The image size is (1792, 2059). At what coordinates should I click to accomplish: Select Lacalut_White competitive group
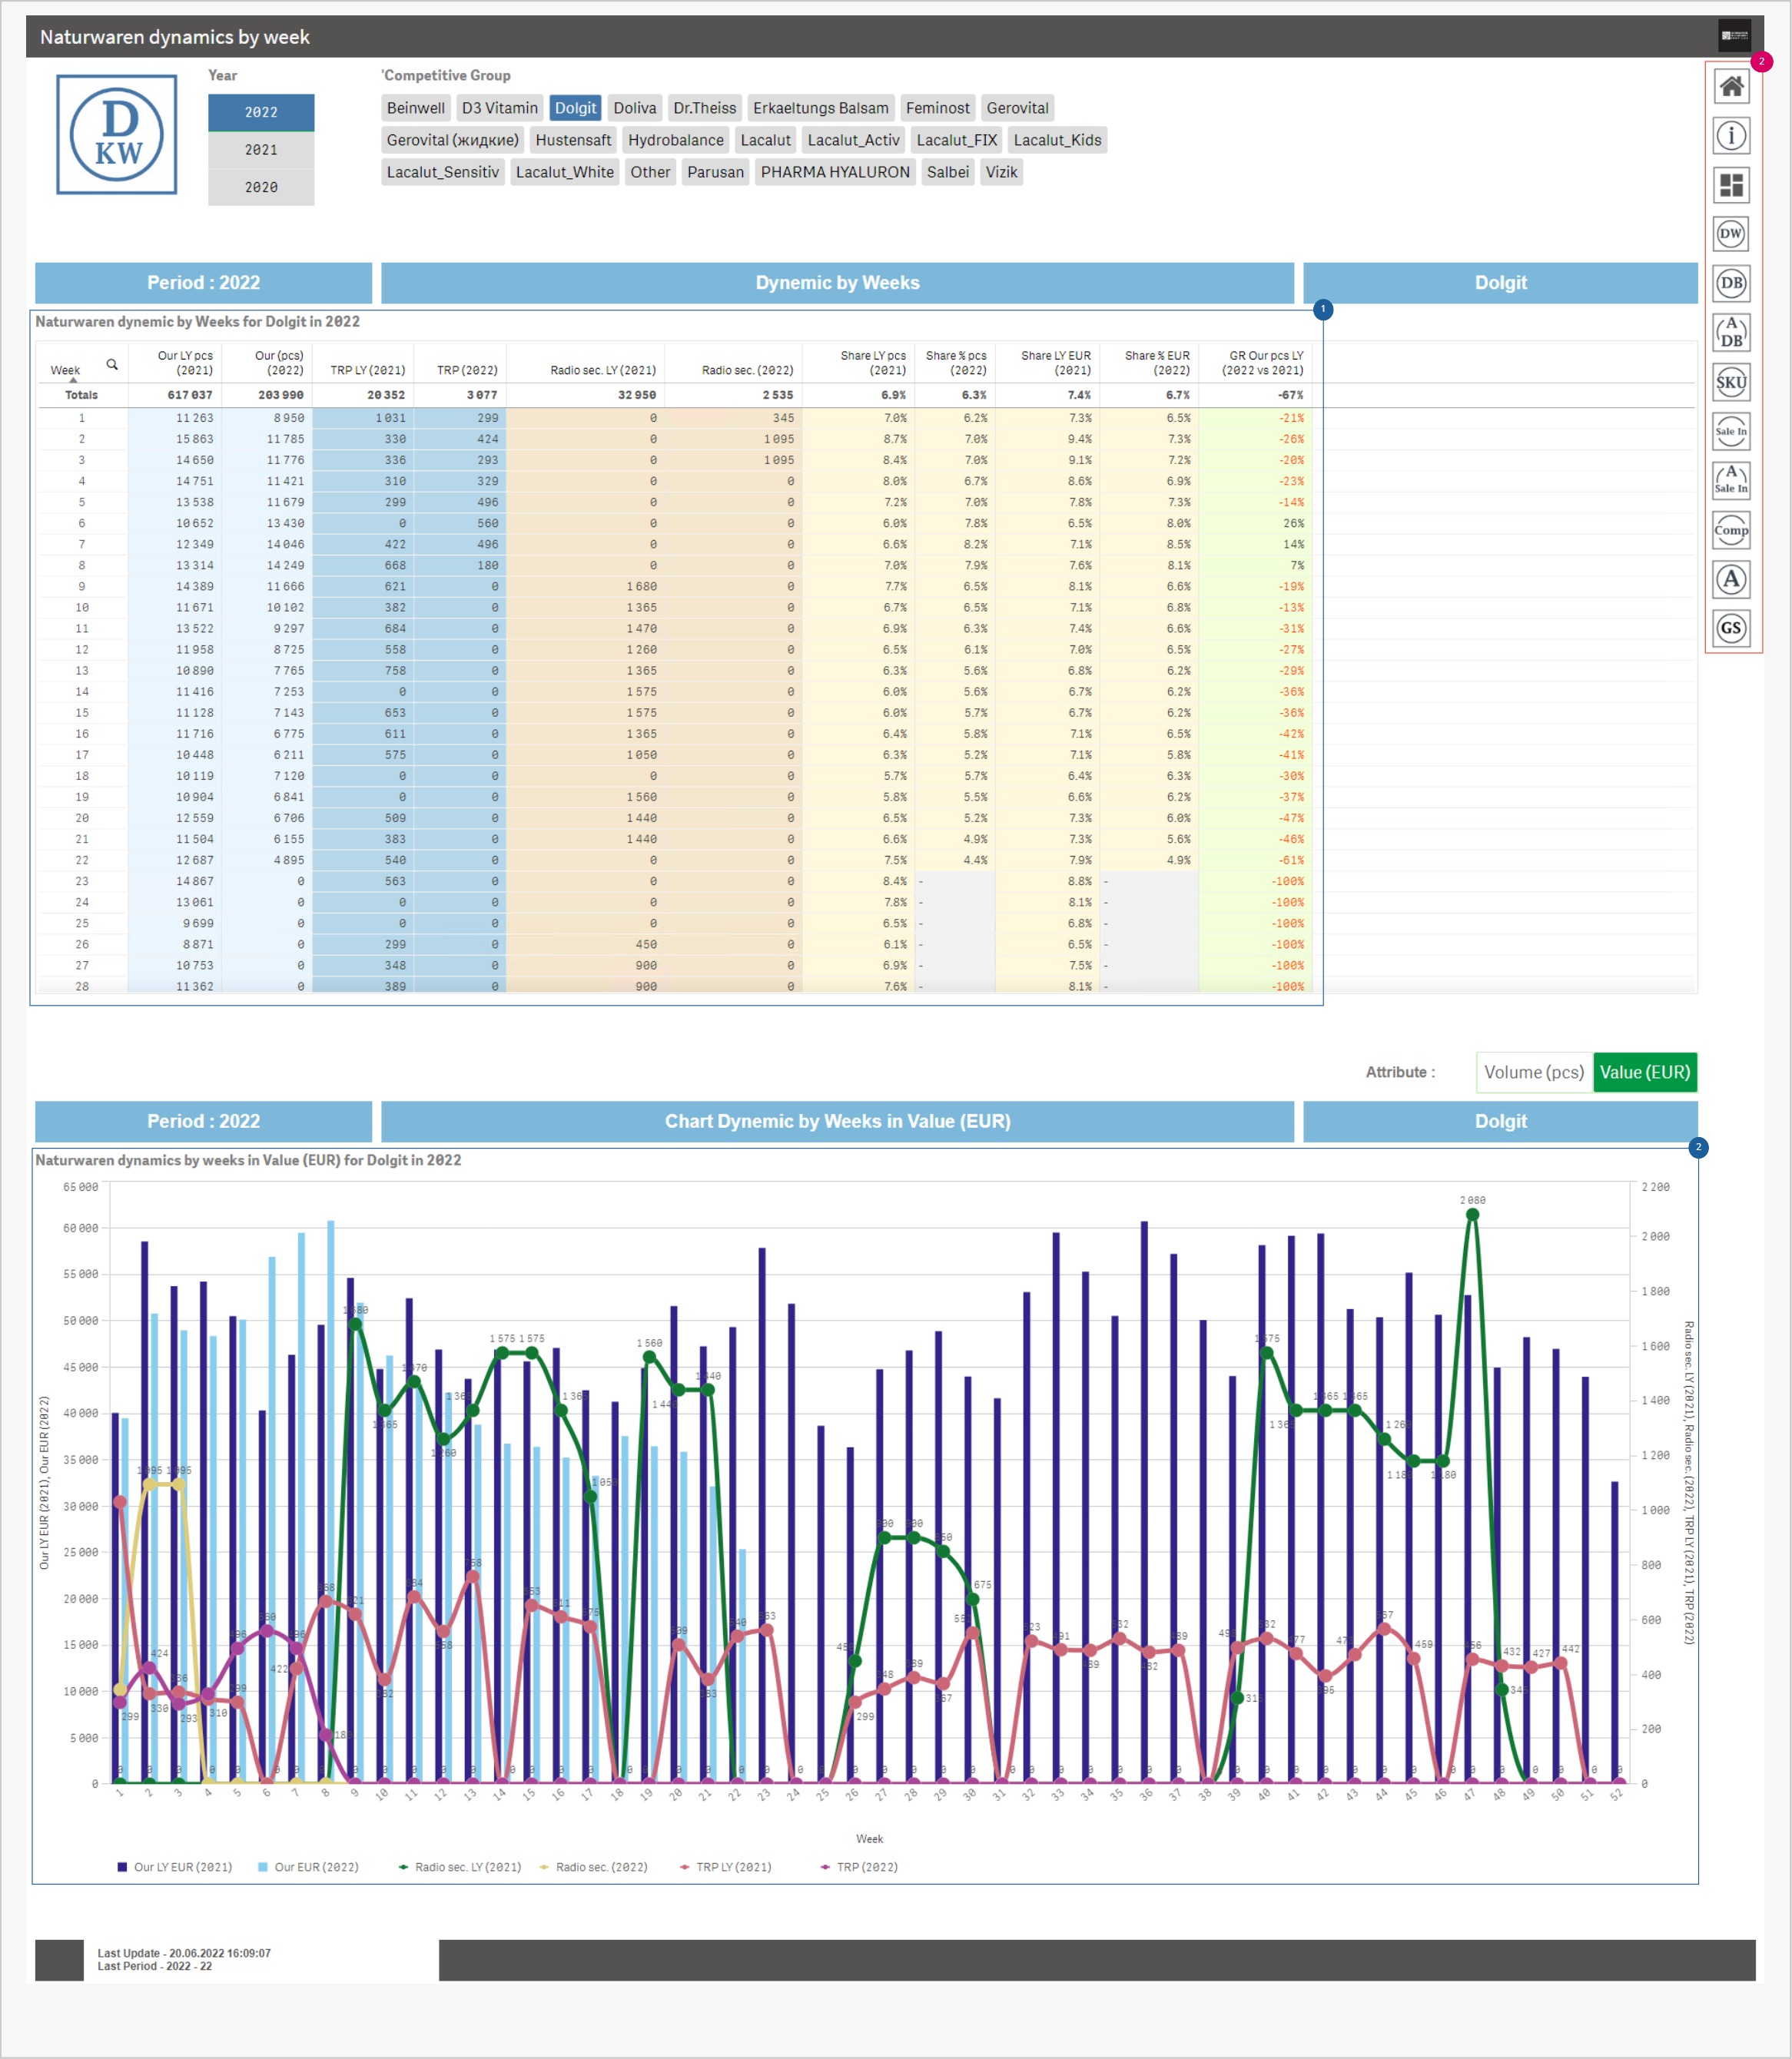point(564,172)
